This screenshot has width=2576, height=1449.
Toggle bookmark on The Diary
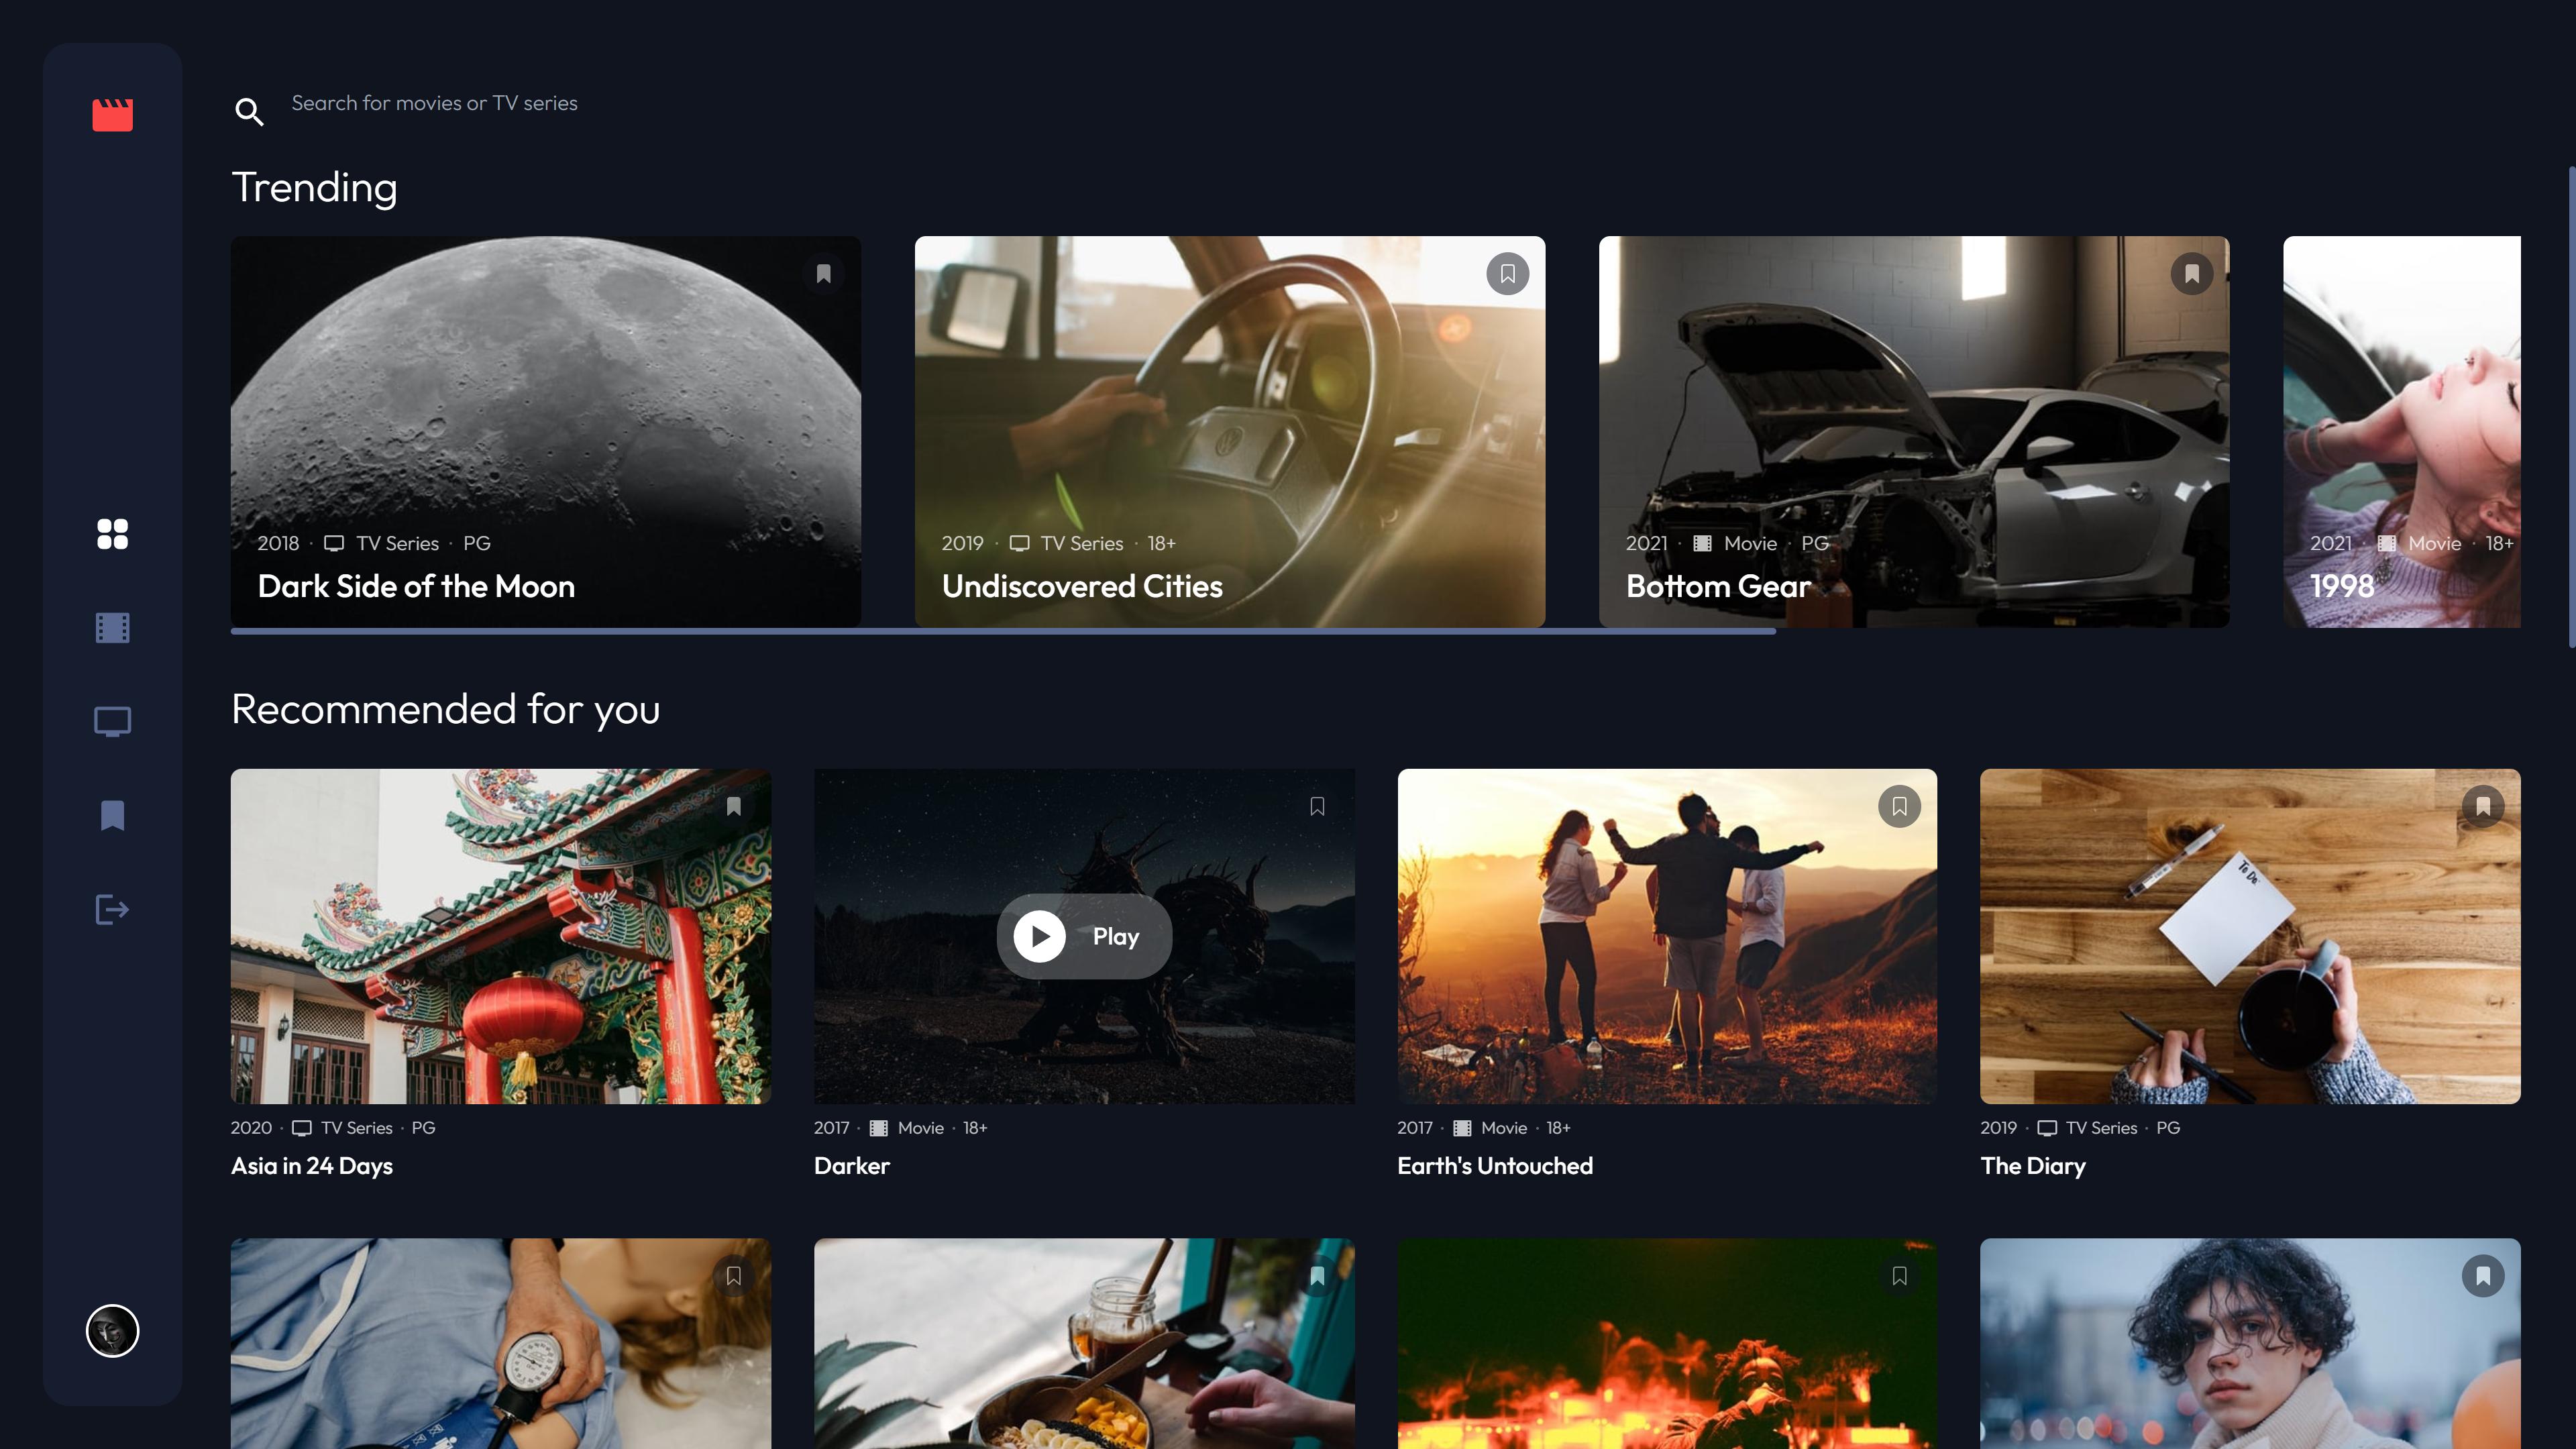click(2482, 806)
